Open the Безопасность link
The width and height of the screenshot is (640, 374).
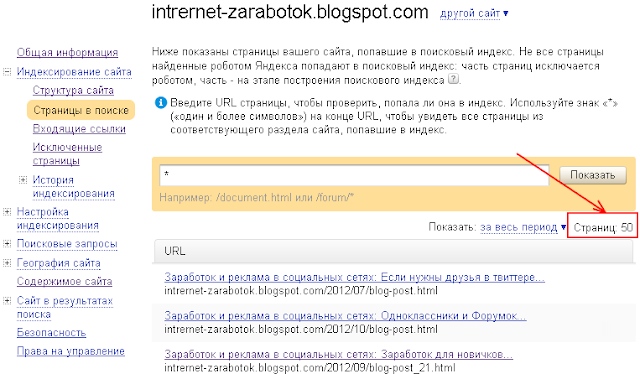[x=51, y=333]
